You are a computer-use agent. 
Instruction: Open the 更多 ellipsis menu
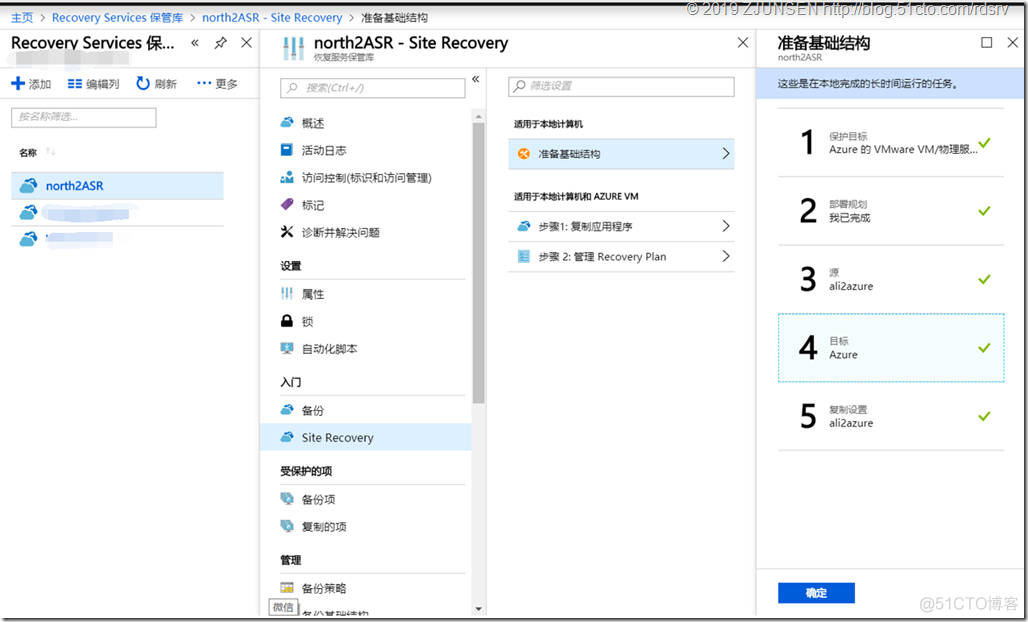pos(217,84)
